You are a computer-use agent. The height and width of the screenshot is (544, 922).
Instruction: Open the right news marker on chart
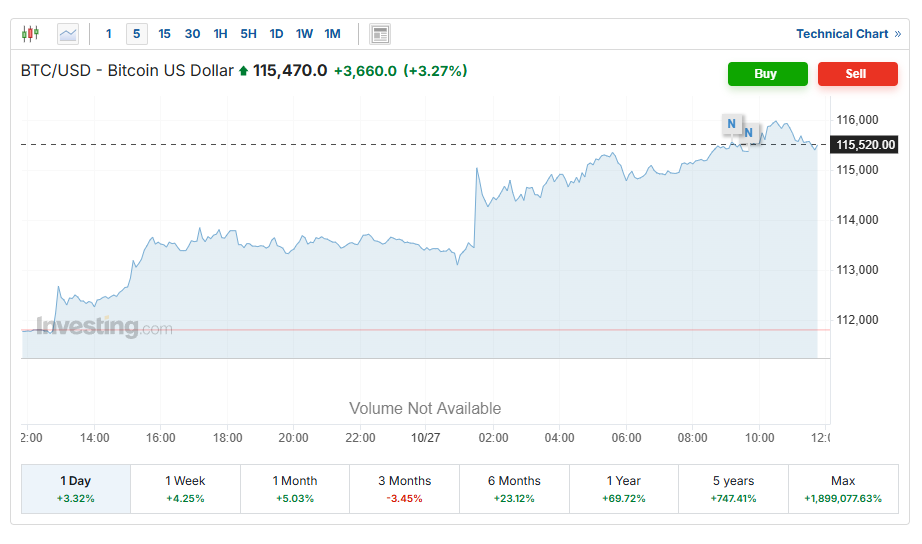click(748, 132)
